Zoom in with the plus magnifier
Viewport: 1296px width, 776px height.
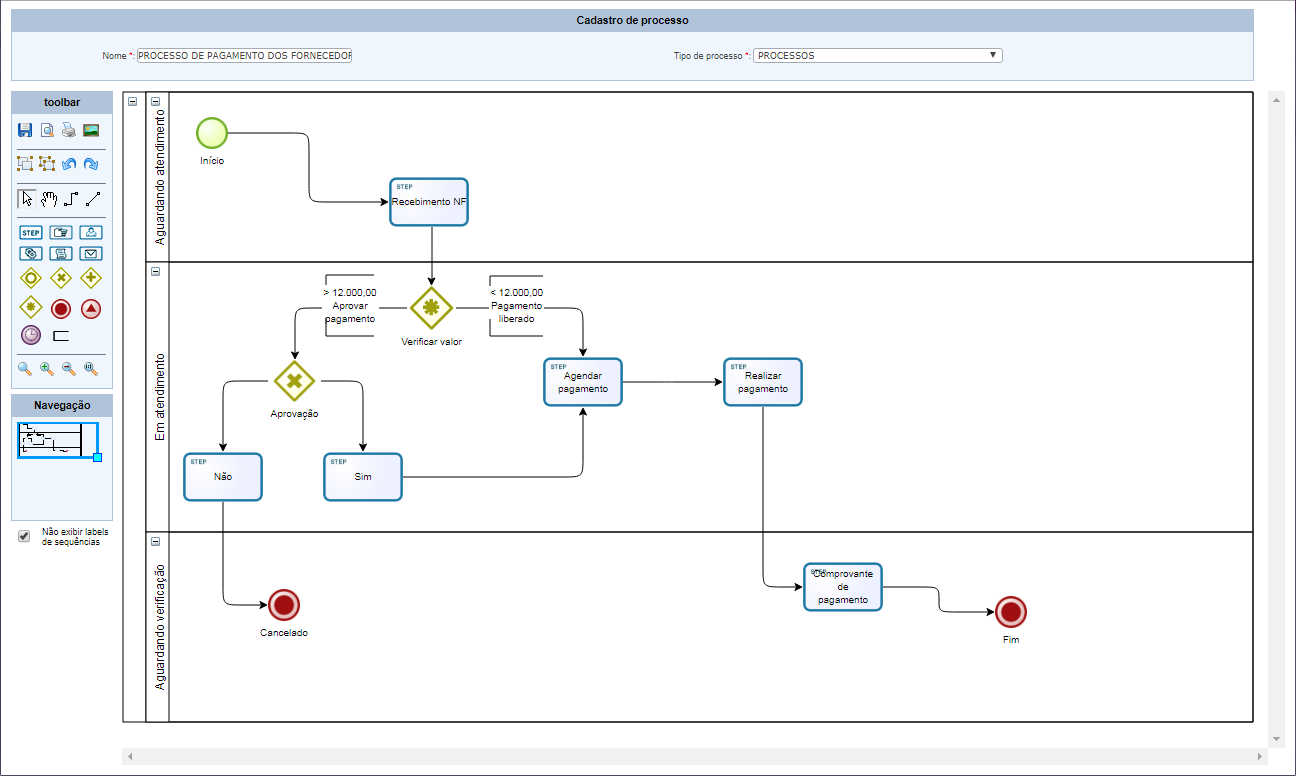pyautogui.click(x=47, y=368)
